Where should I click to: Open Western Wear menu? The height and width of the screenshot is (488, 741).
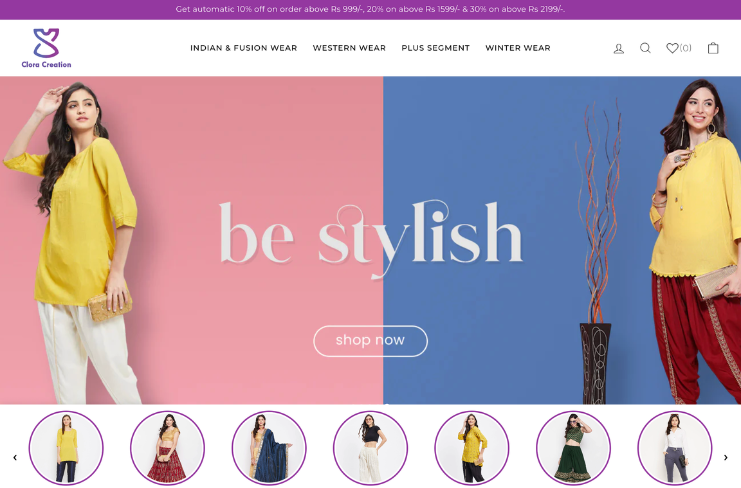pyautogui.click(x=349, y=48)
